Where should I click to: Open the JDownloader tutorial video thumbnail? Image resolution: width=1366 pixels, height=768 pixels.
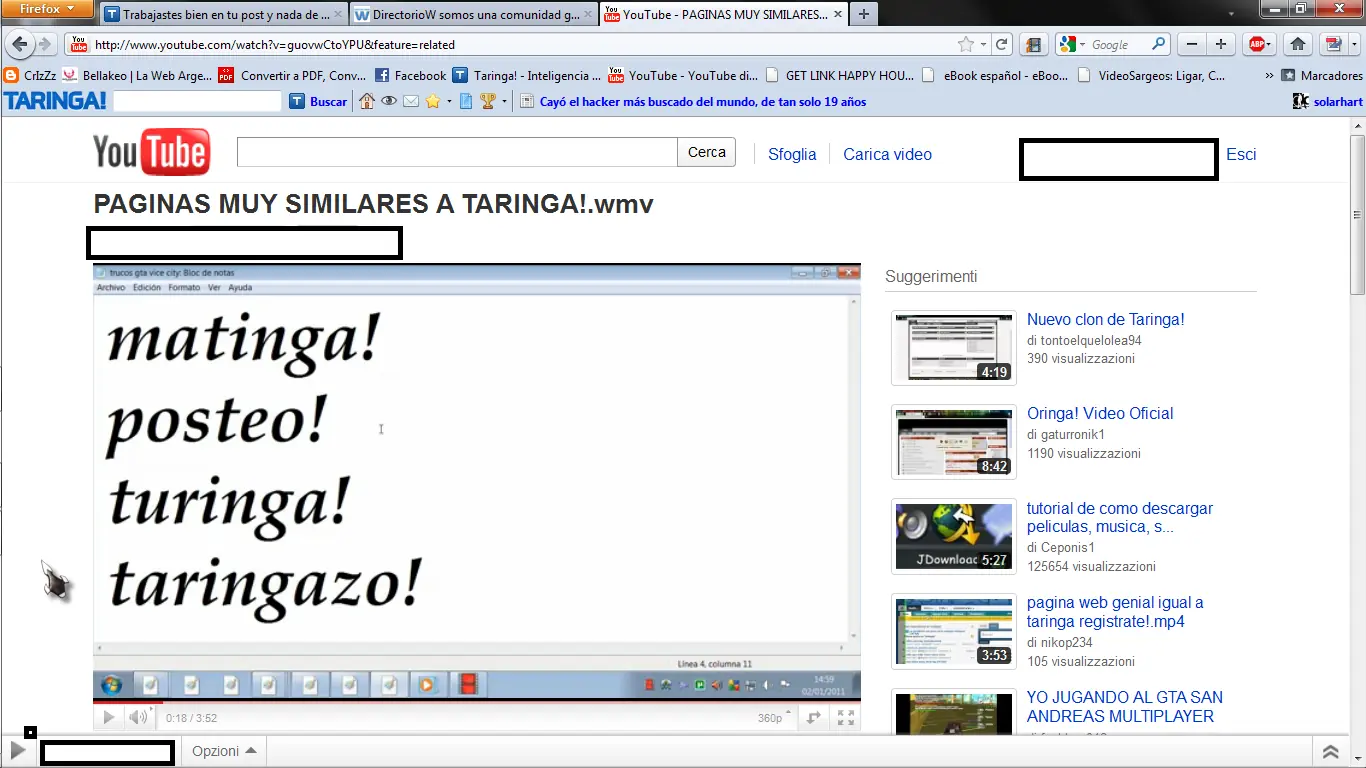[954, 536]
